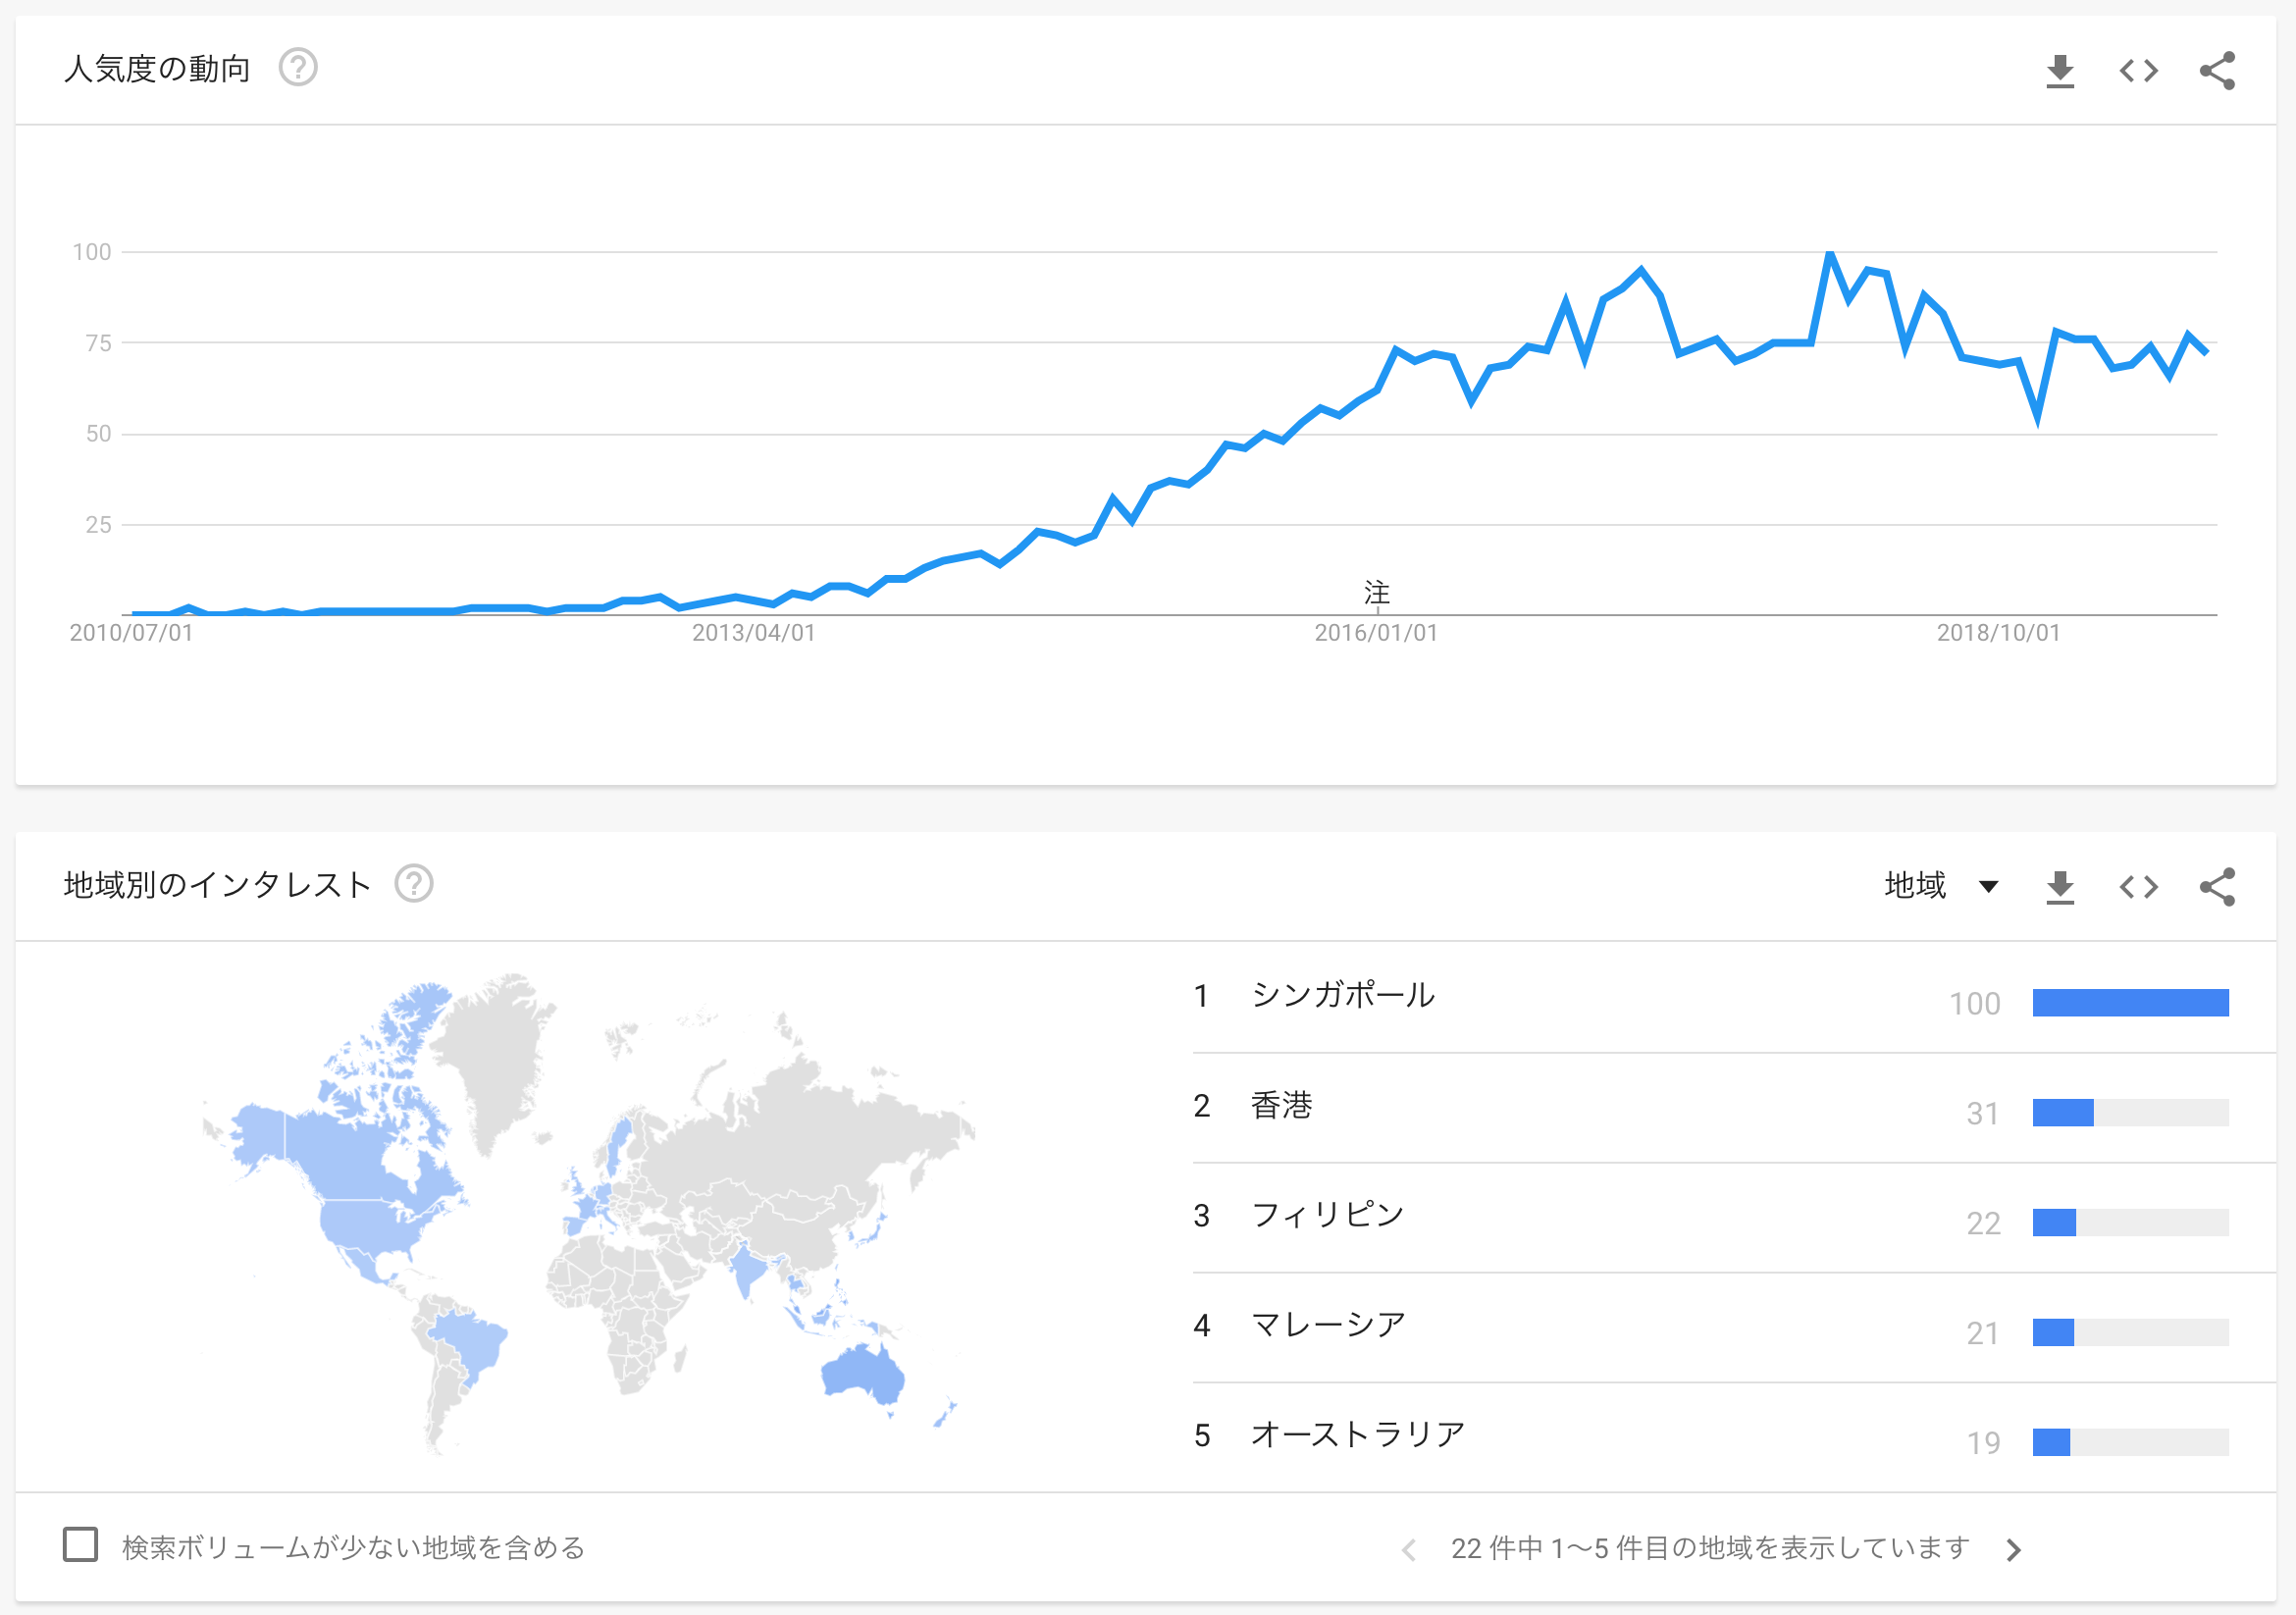Open help icon next to 人気度の動向

pyautogui.click(x=298, y=68)
